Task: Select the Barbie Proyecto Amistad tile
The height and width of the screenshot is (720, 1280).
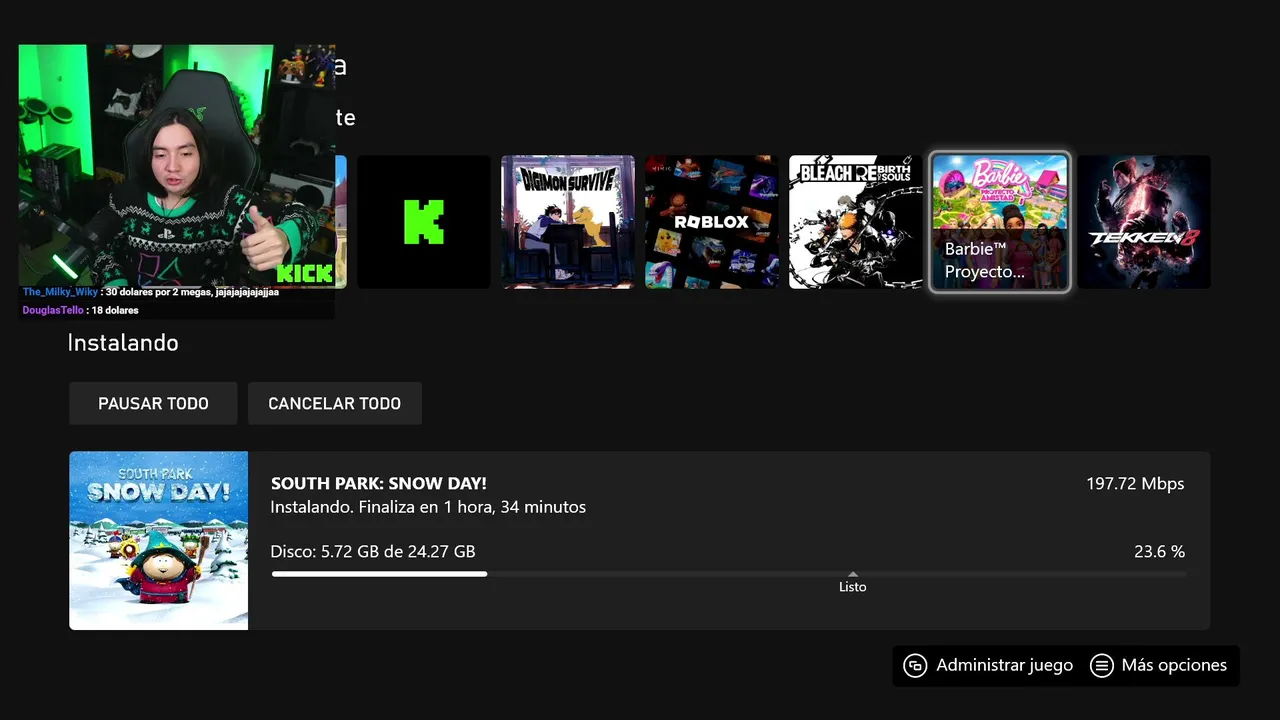Action: point(1000,222)
